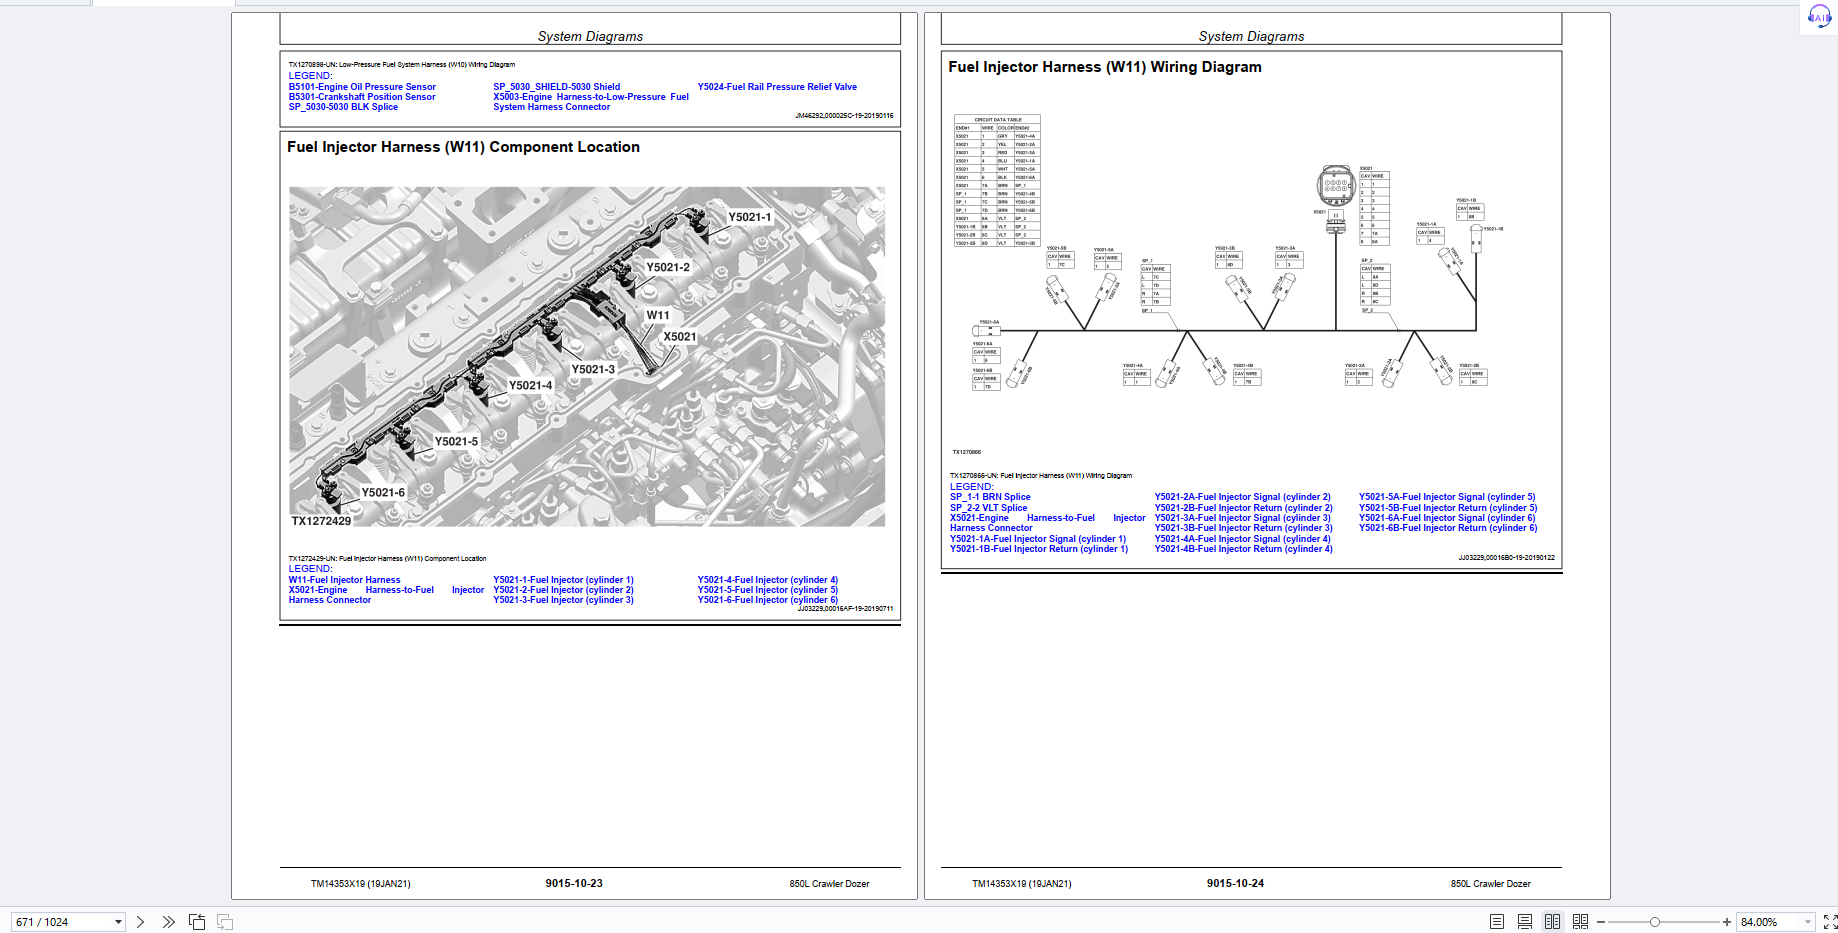Click the zoom out minus button
This screenshot has width=1838, height=933.
1601,922
